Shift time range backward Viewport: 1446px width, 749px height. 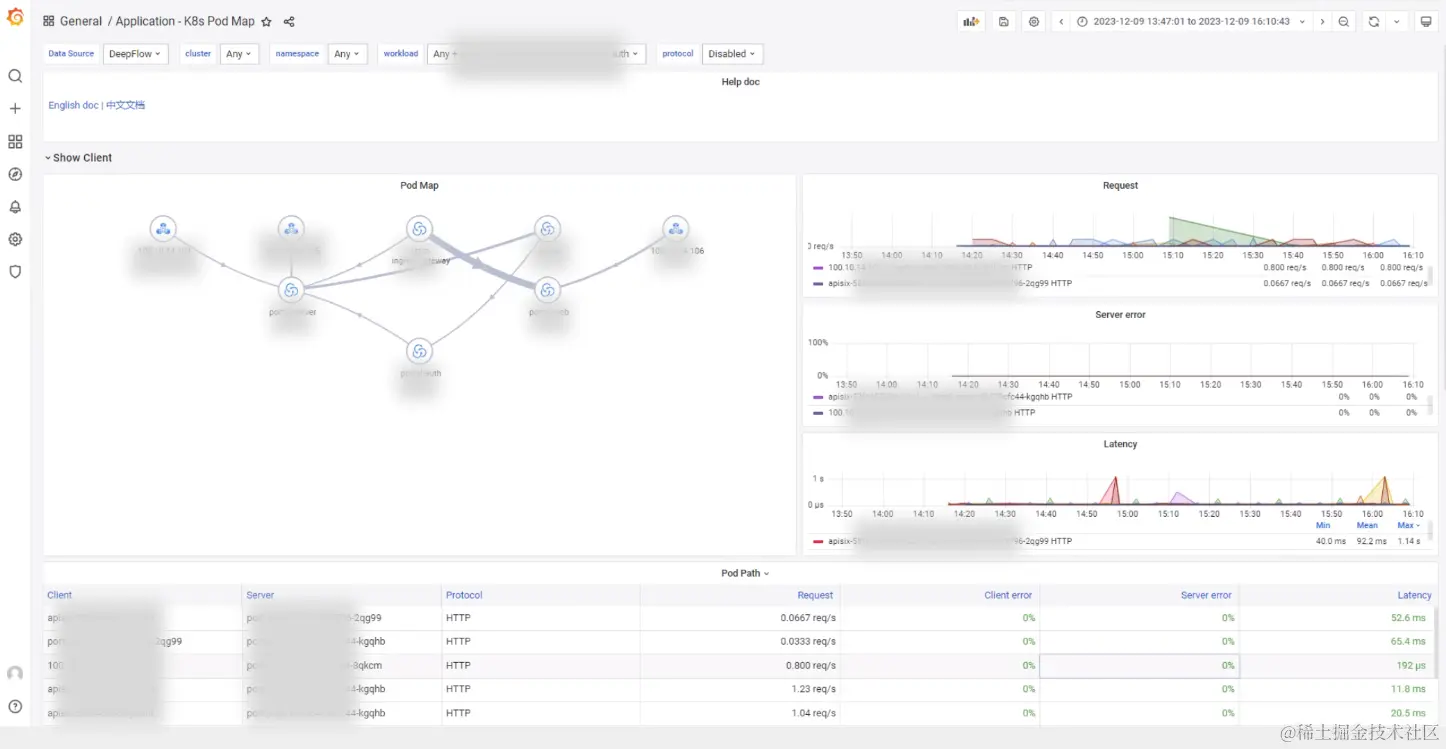(1061, 22)
